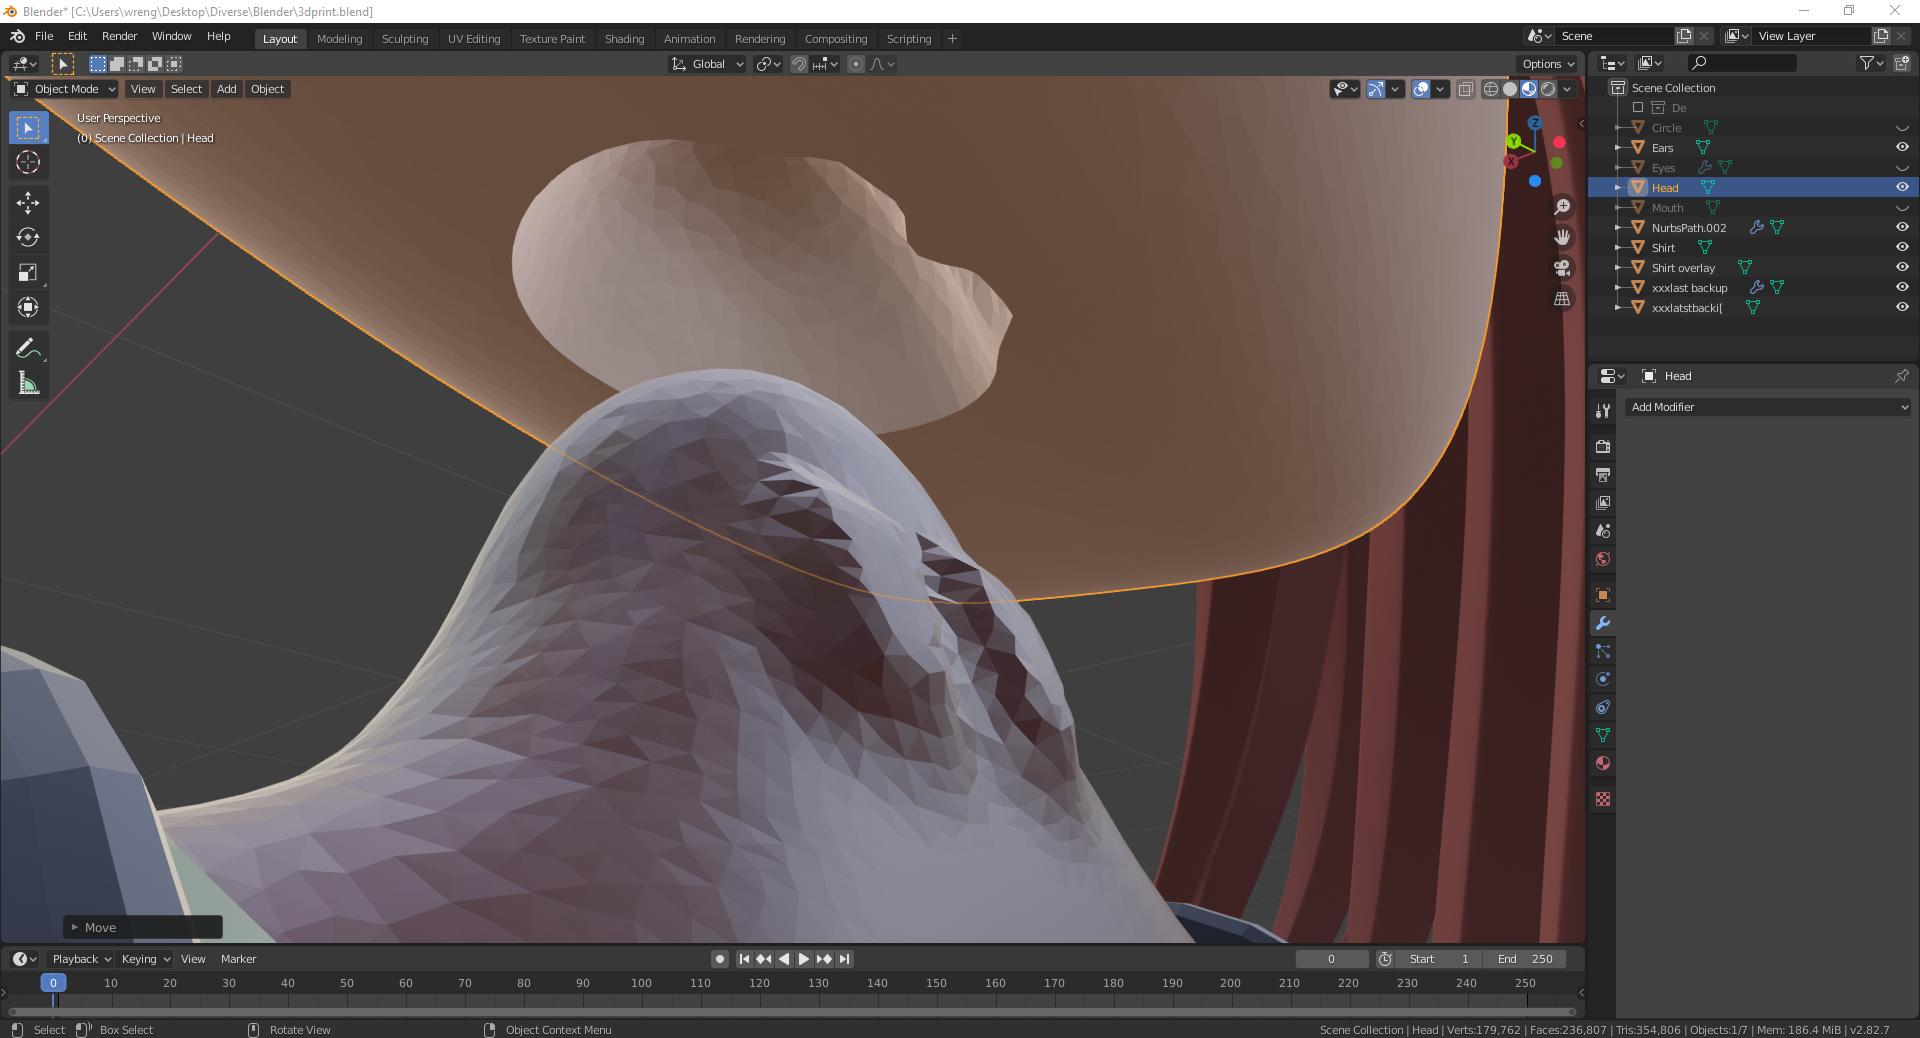Viewport: 1920px width, 1038px height.
Task: Toggle X-ray view mode
Action: click(1466, 89)
